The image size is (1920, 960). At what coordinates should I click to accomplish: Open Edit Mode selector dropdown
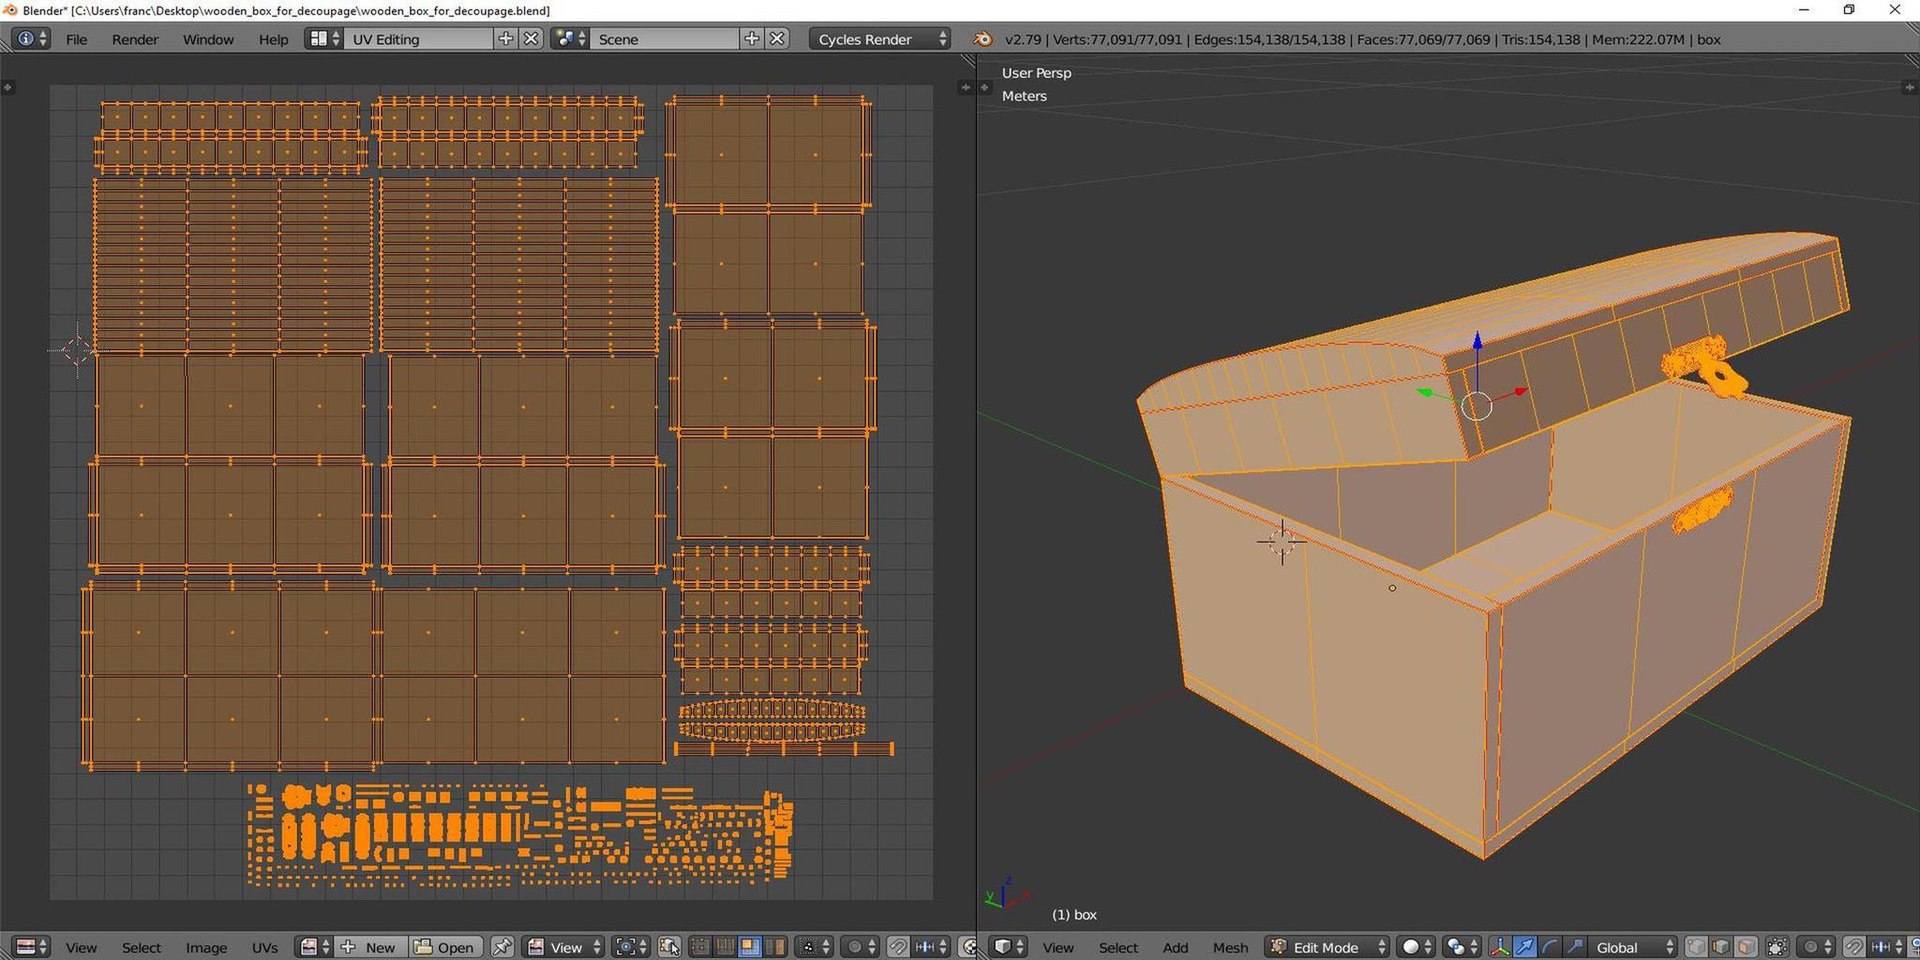[1328, 947]
